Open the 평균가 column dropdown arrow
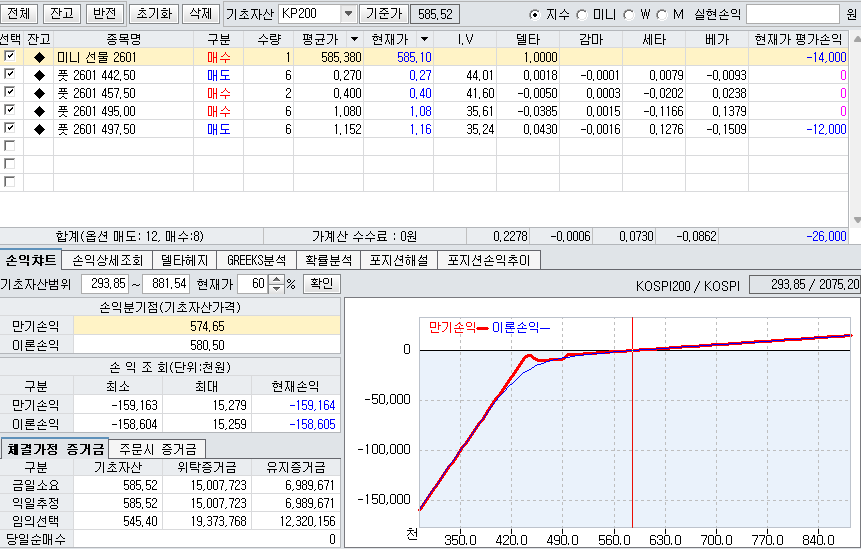The image size is (861, 549). [x=354, y=39]
